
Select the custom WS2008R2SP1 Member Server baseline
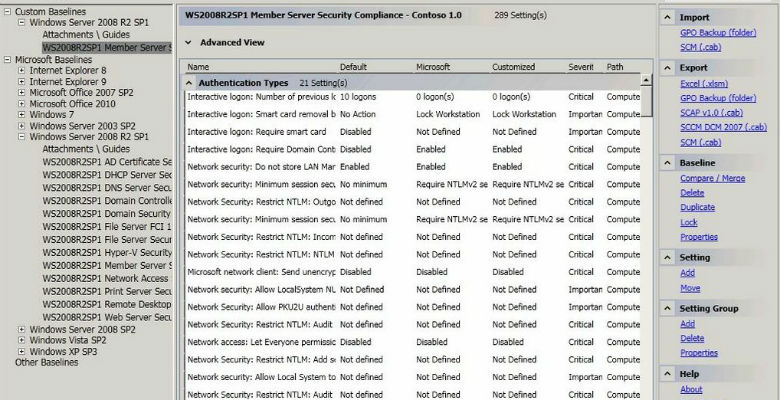click(106, 48)
